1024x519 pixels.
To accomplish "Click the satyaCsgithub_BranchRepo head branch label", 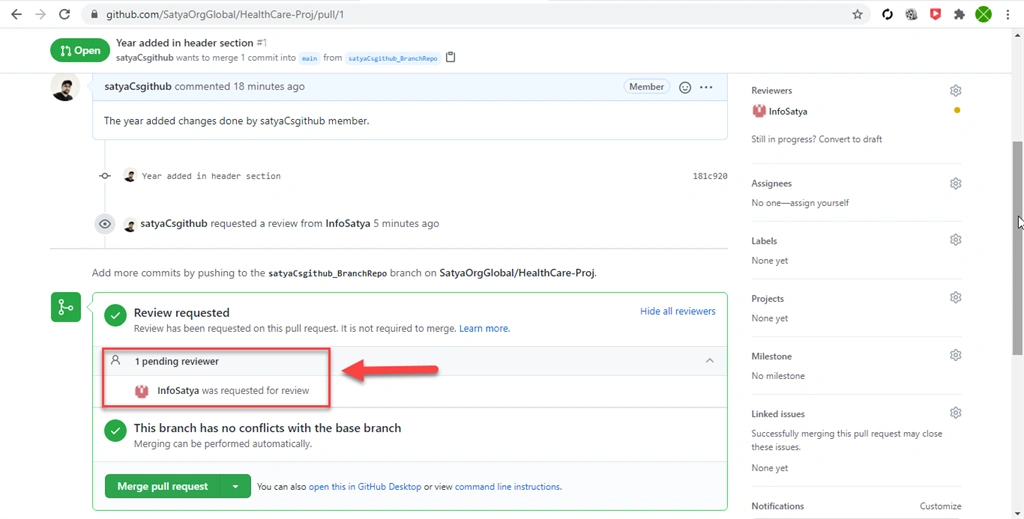I will [x=392, y=58].
